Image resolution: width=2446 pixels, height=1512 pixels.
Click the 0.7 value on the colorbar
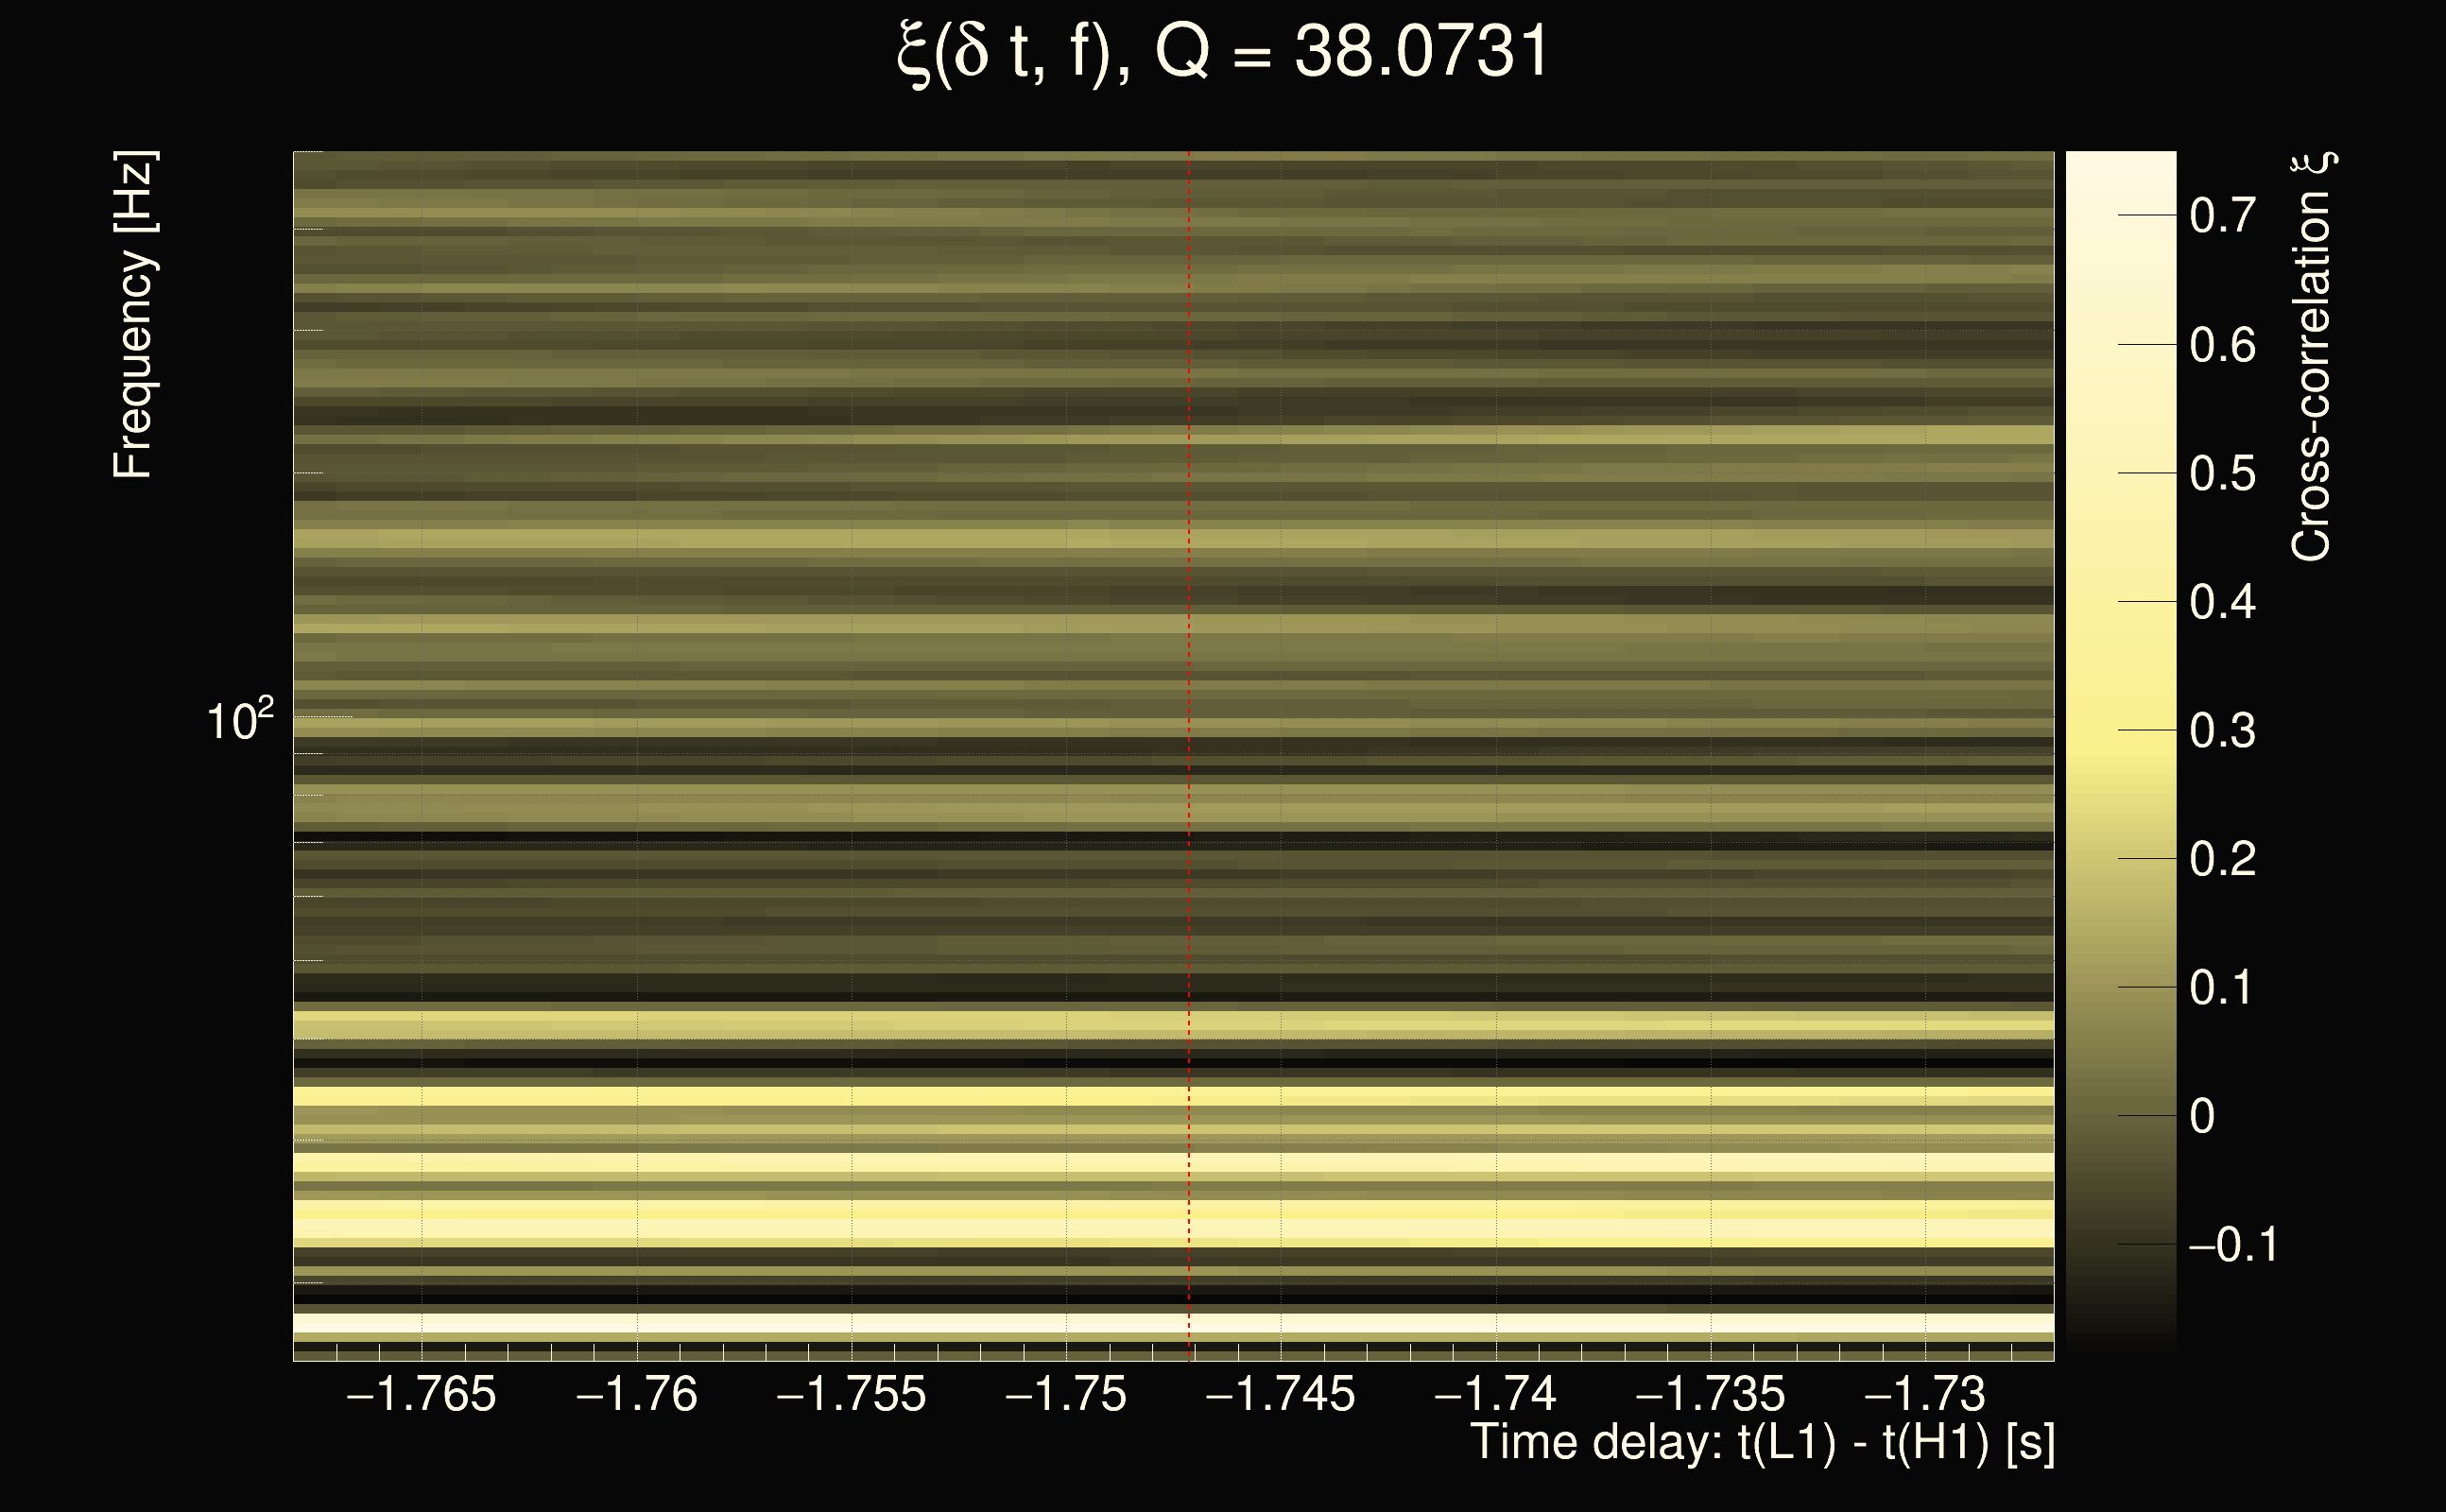[x=2222, y=216]
